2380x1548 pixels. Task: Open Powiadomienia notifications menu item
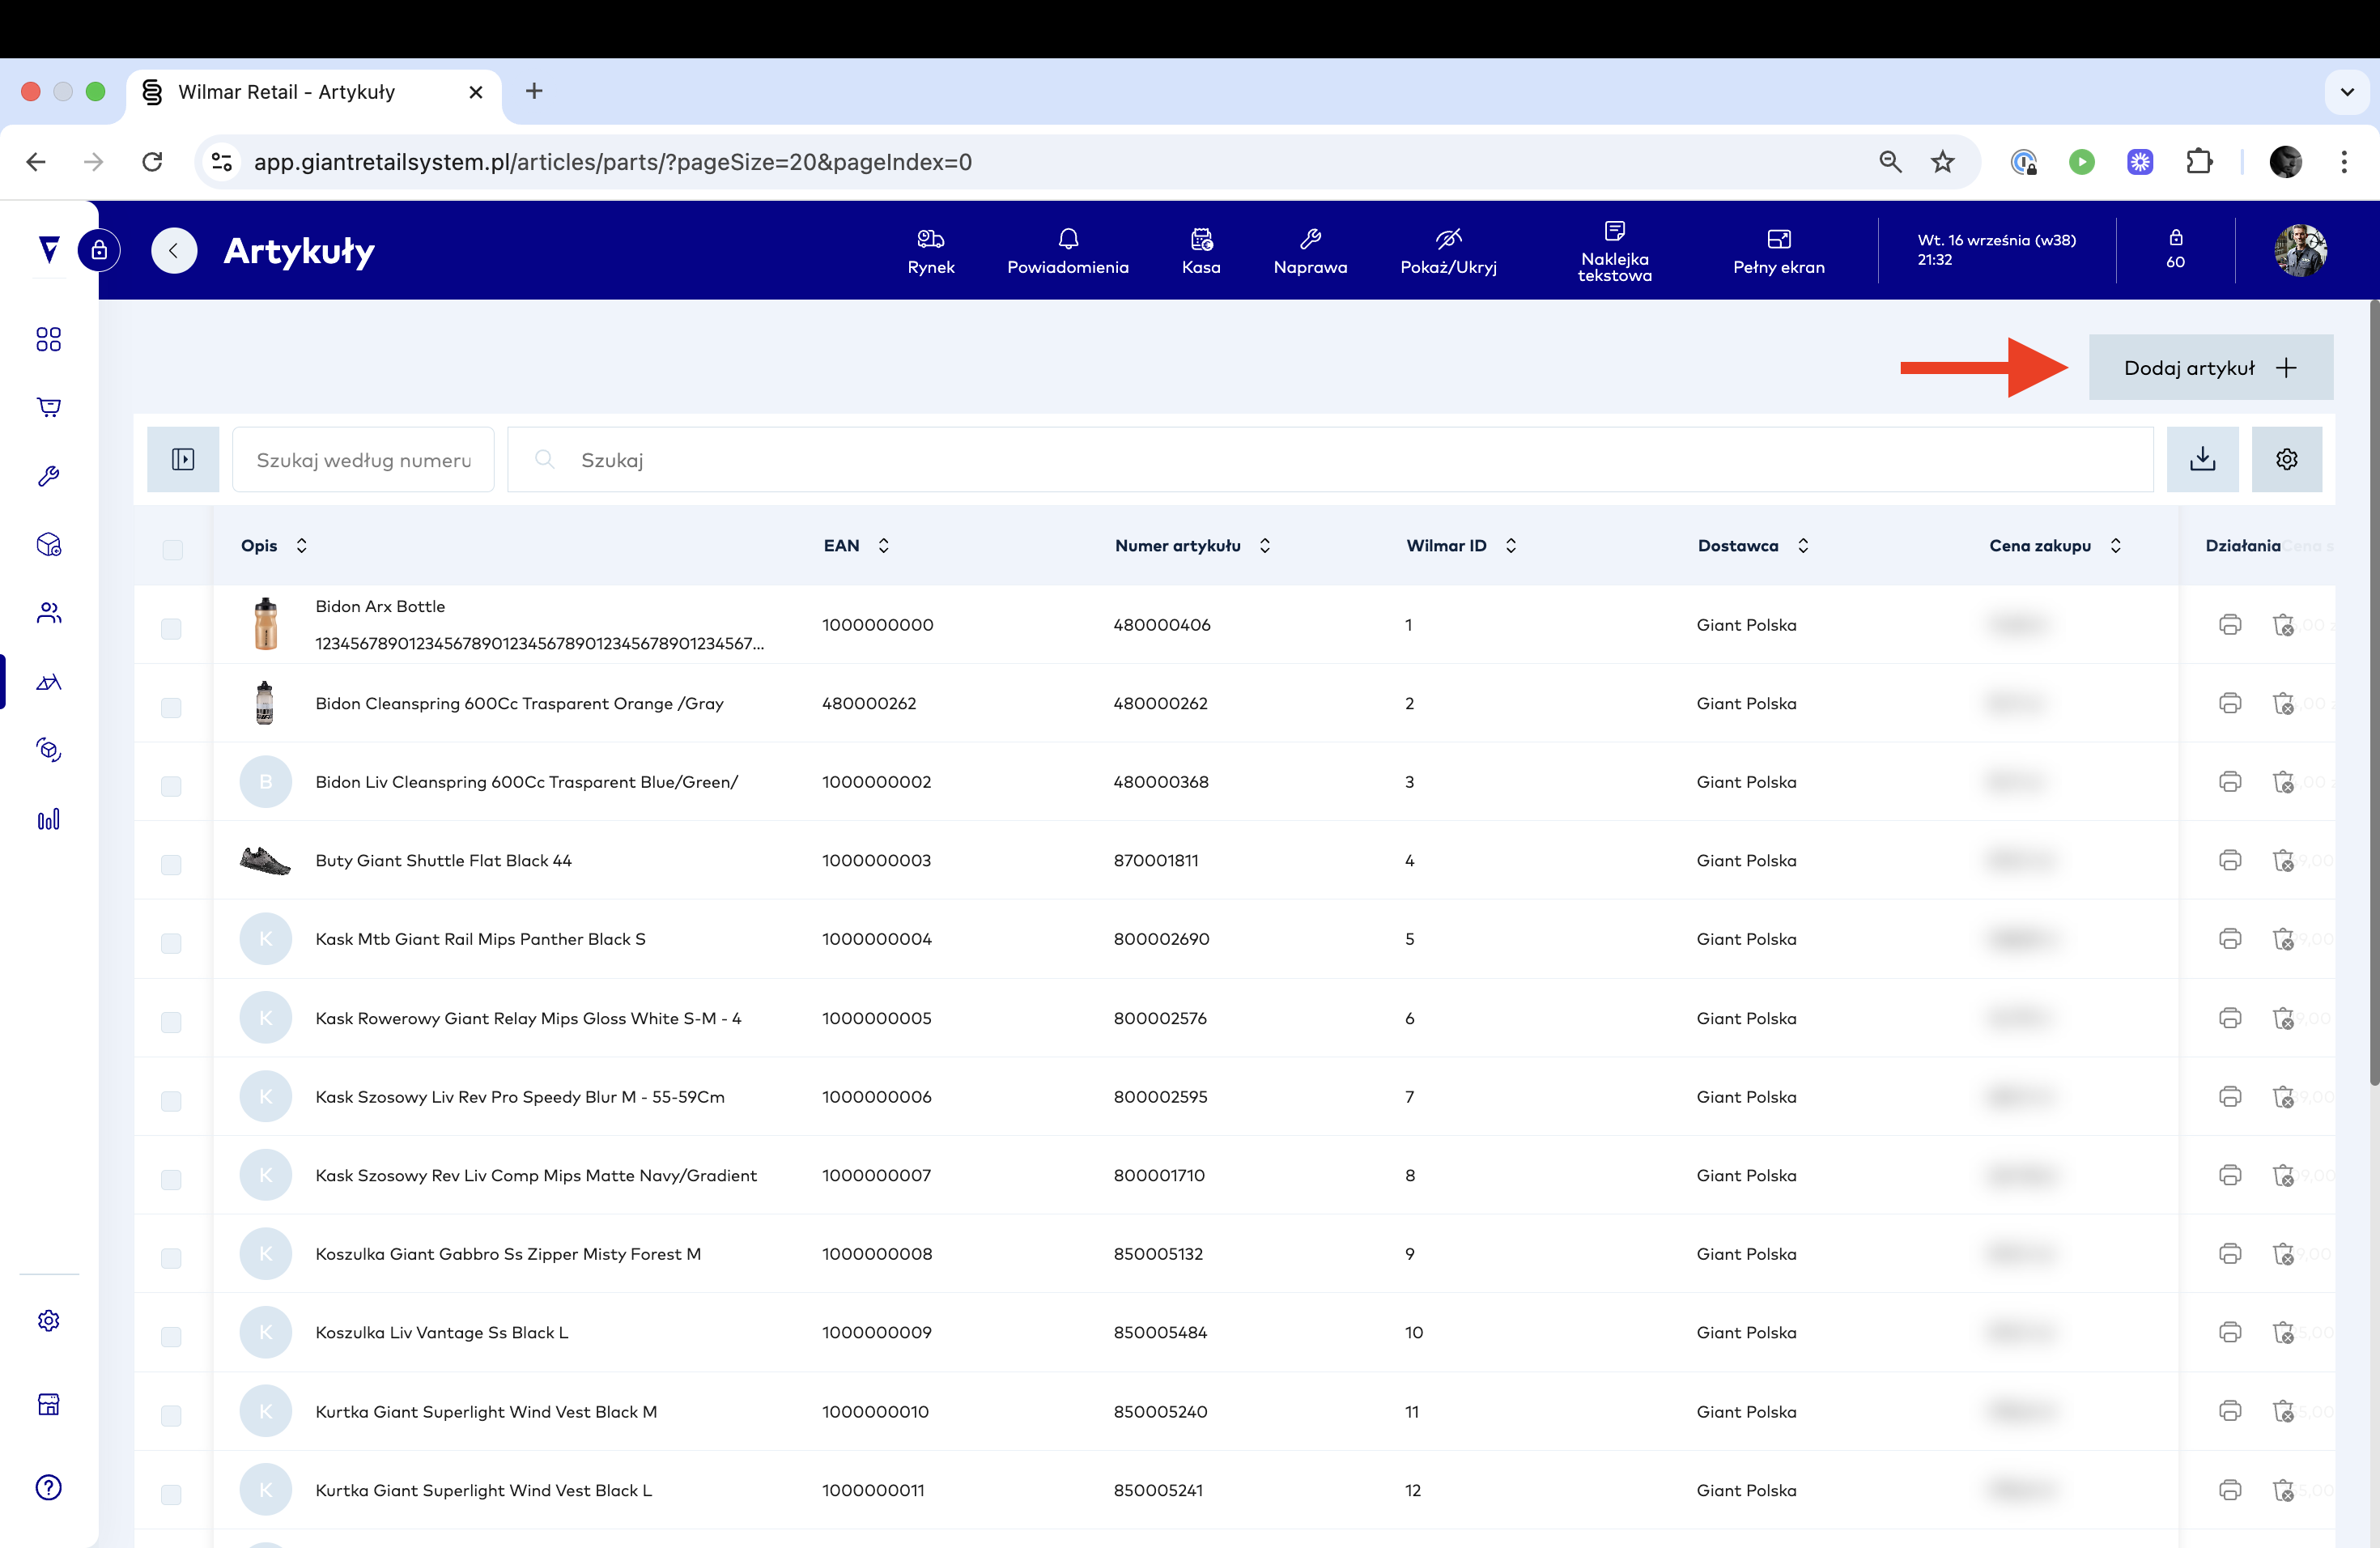(1067, 250)
